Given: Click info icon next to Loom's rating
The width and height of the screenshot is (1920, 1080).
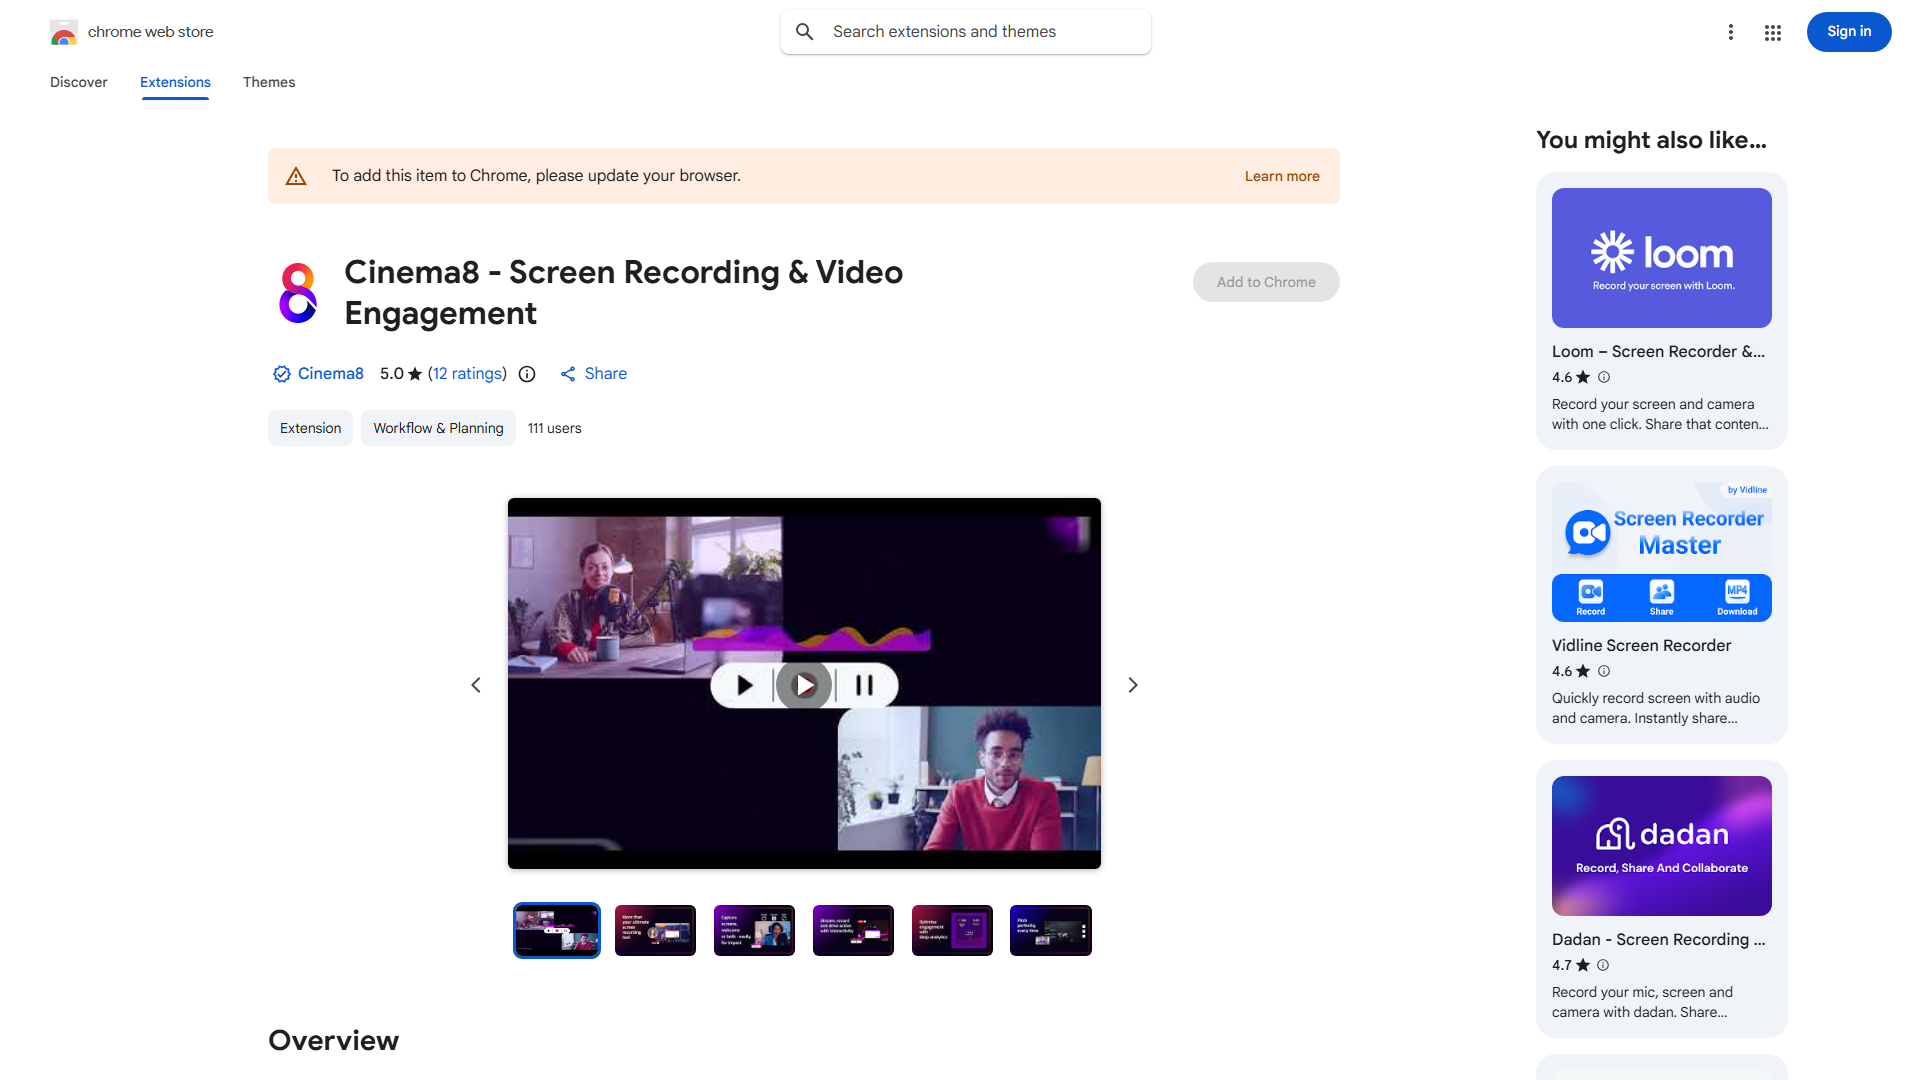Looking at the screenshot, I should 1604,377.
